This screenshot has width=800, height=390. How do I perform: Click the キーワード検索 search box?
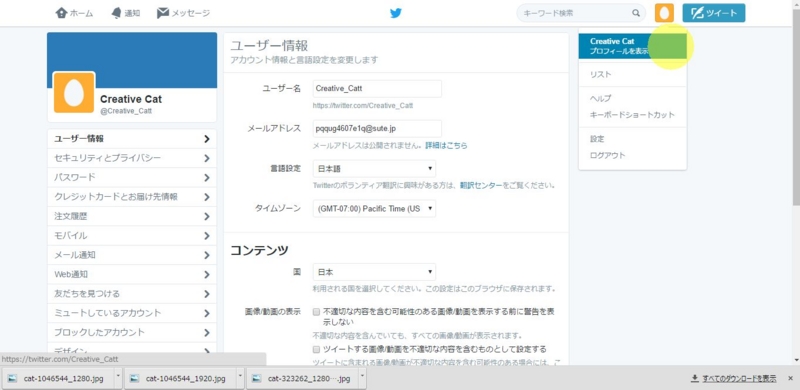(x=581, y=13)
